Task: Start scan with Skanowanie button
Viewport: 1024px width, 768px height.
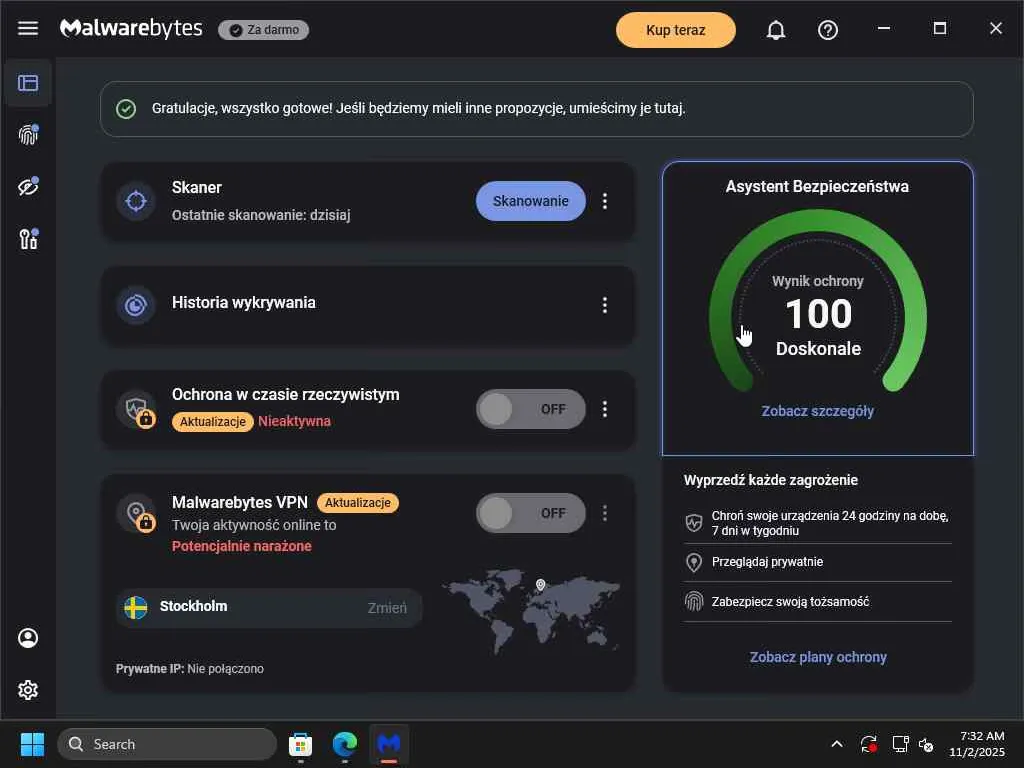Action: [x=531, y=201]
